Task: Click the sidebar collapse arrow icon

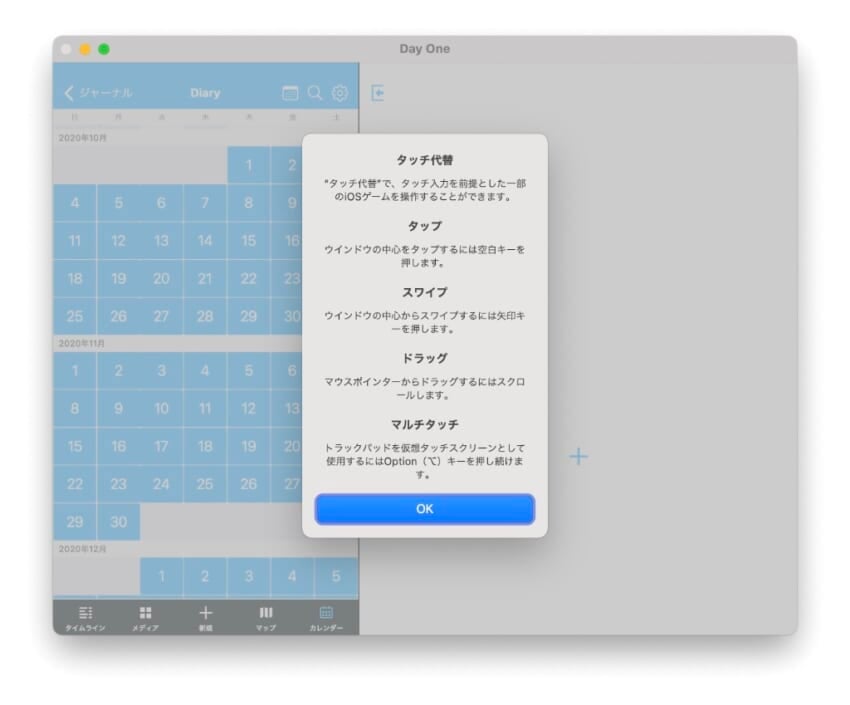Action: pyautogui.click(x=378, y=93)
